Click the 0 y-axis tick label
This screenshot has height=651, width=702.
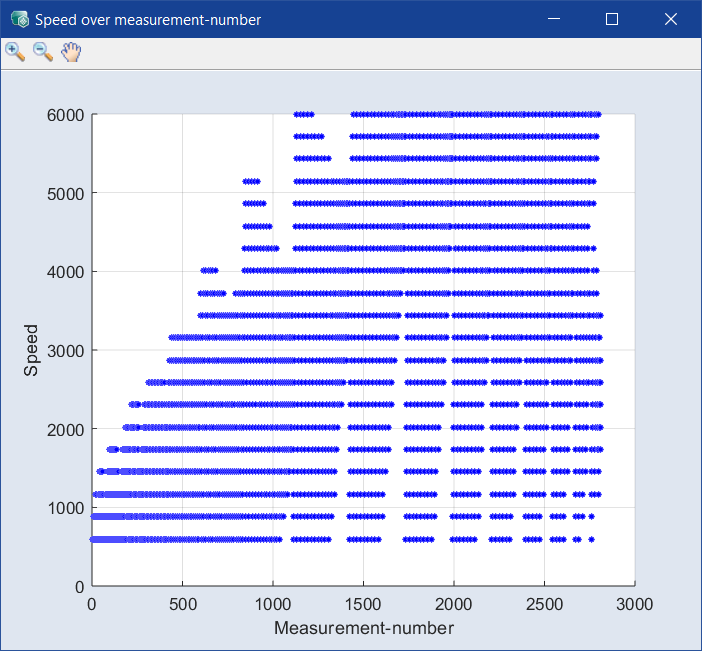coord(80,587)
